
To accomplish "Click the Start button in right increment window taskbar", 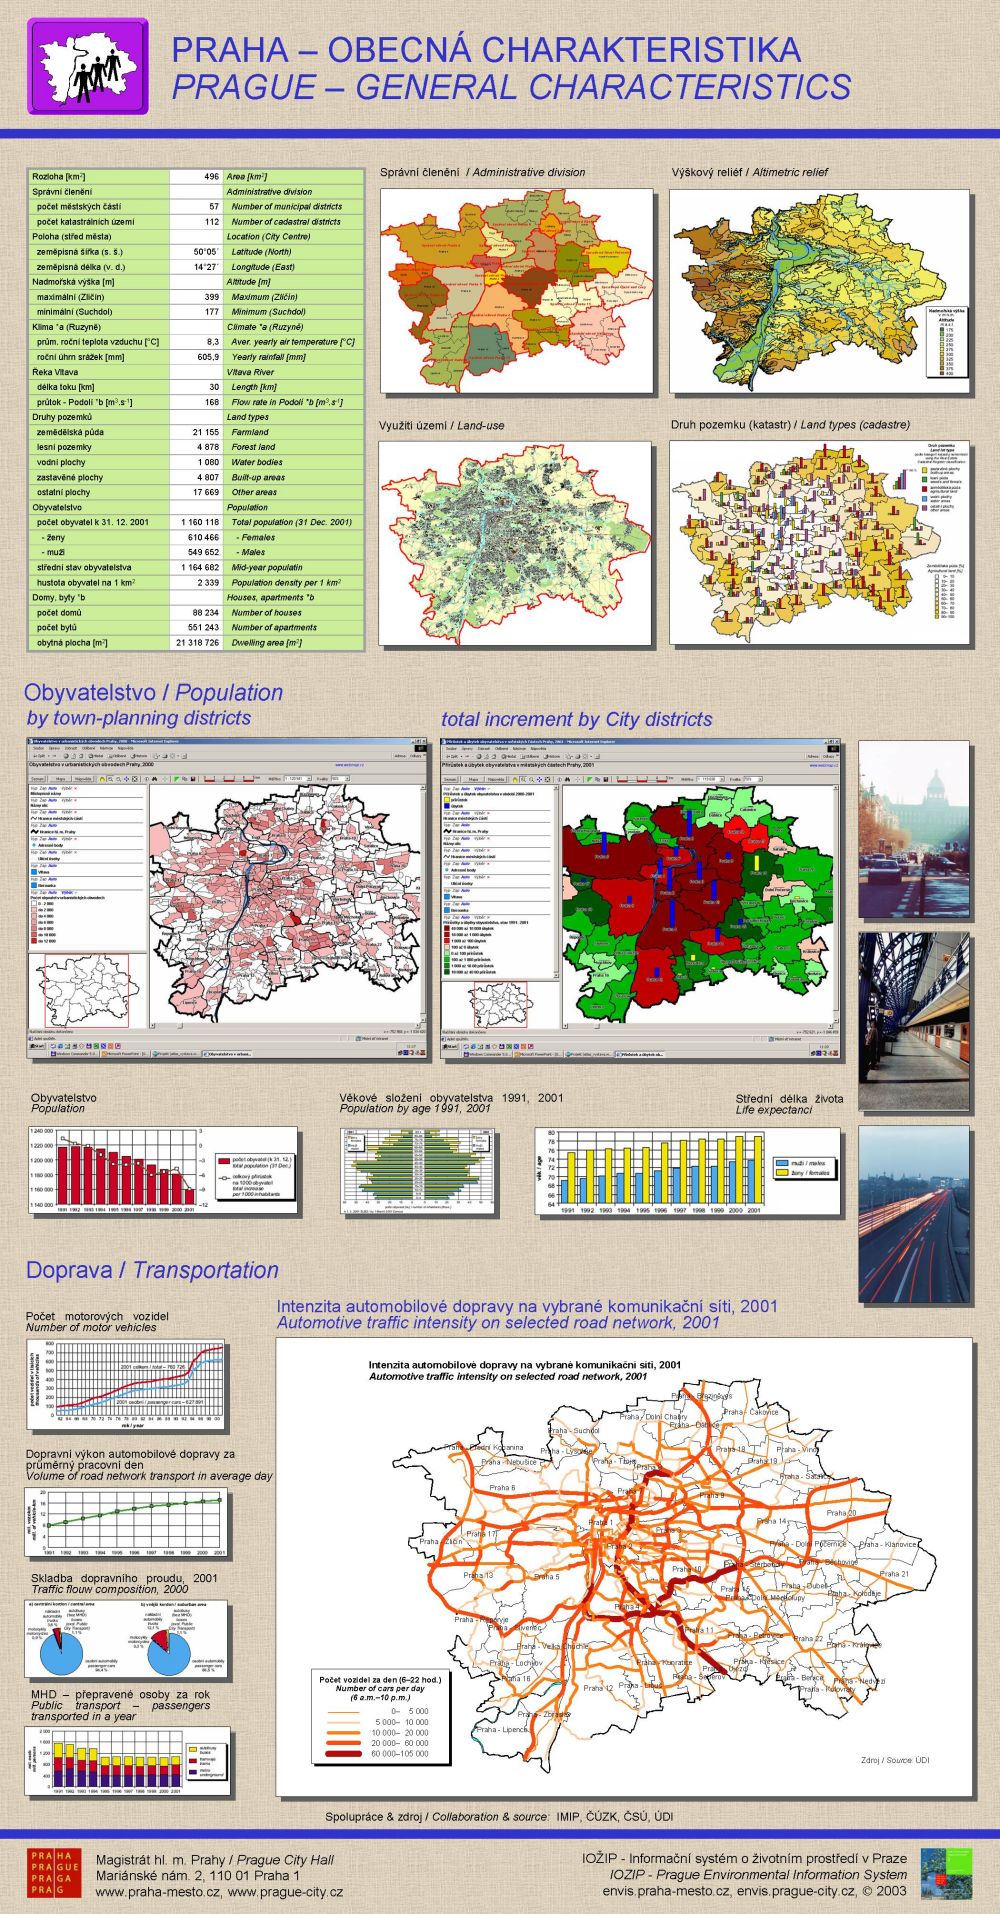I will 450,1046.
